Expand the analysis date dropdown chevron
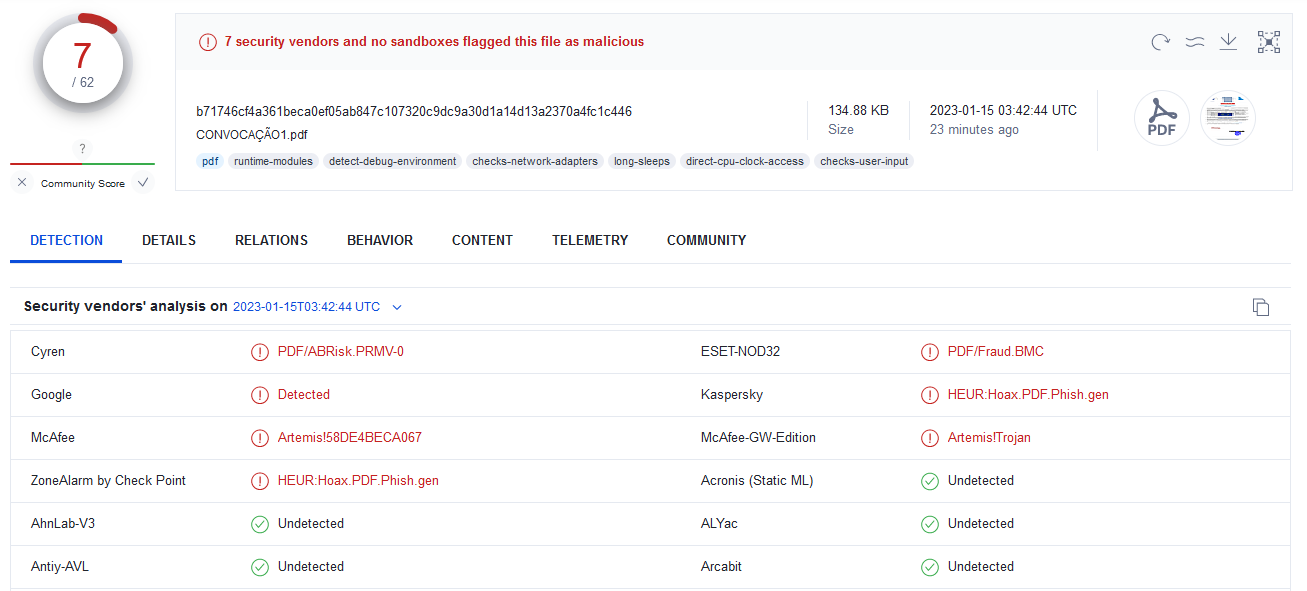 pos(397,307)
